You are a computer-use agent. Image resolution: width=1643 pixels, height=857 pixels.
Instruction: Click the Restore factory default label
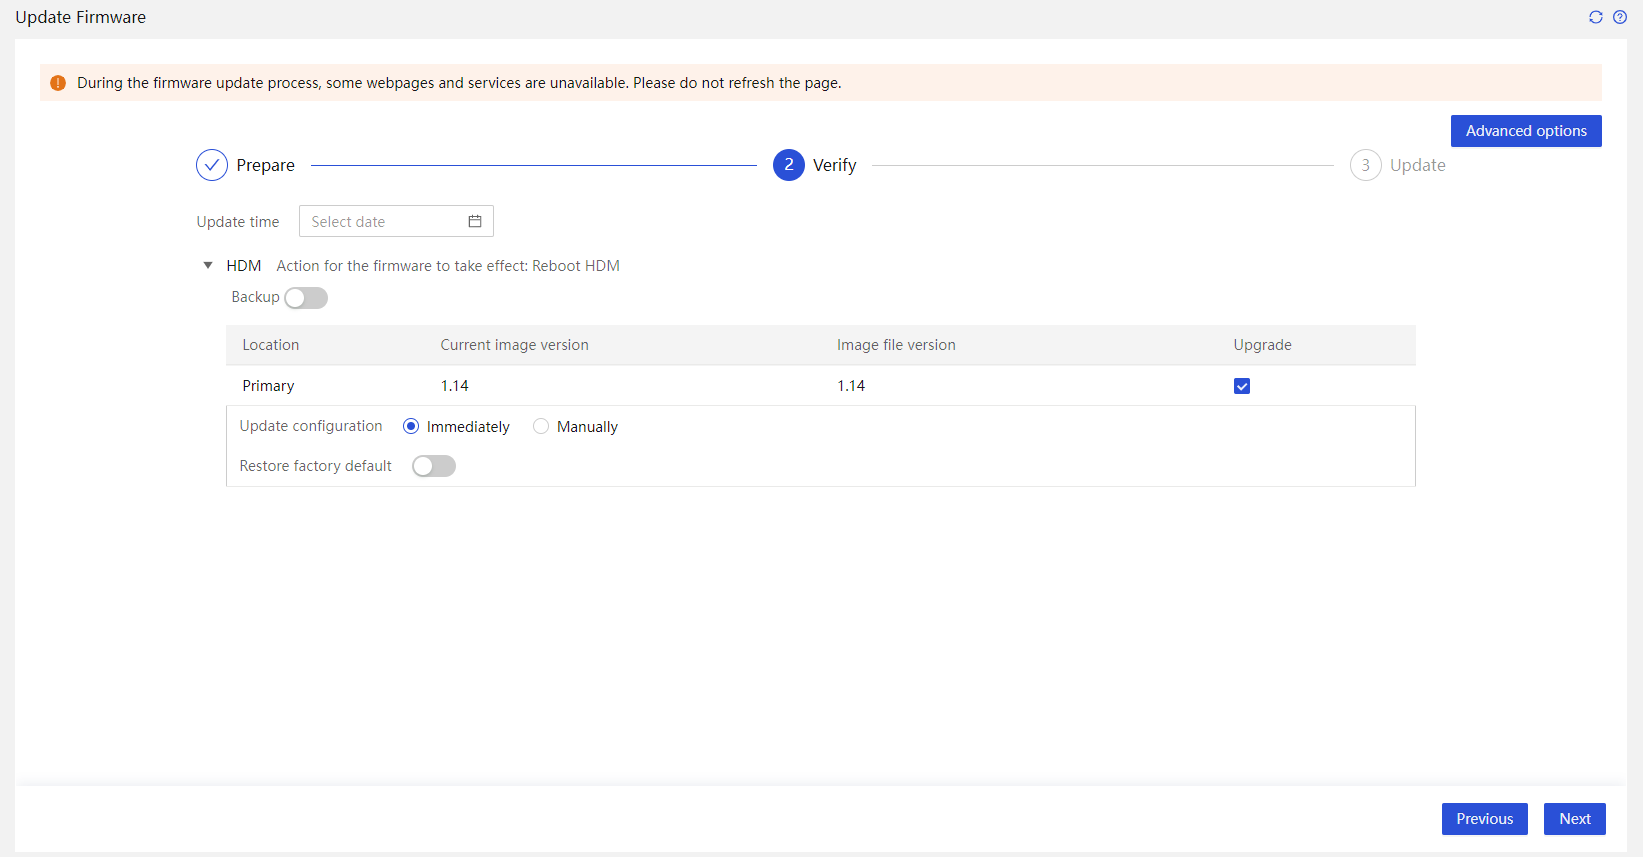coord(316,466)
